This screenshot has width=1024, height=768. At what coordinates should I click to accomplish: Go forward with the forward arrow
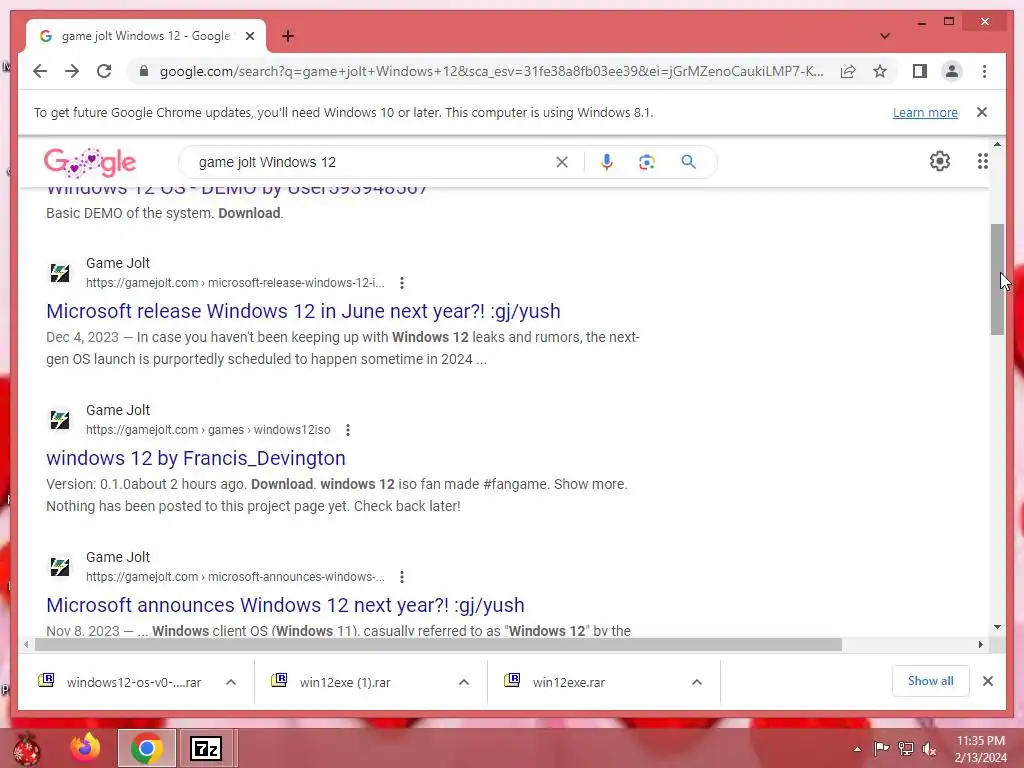point(72,71)
